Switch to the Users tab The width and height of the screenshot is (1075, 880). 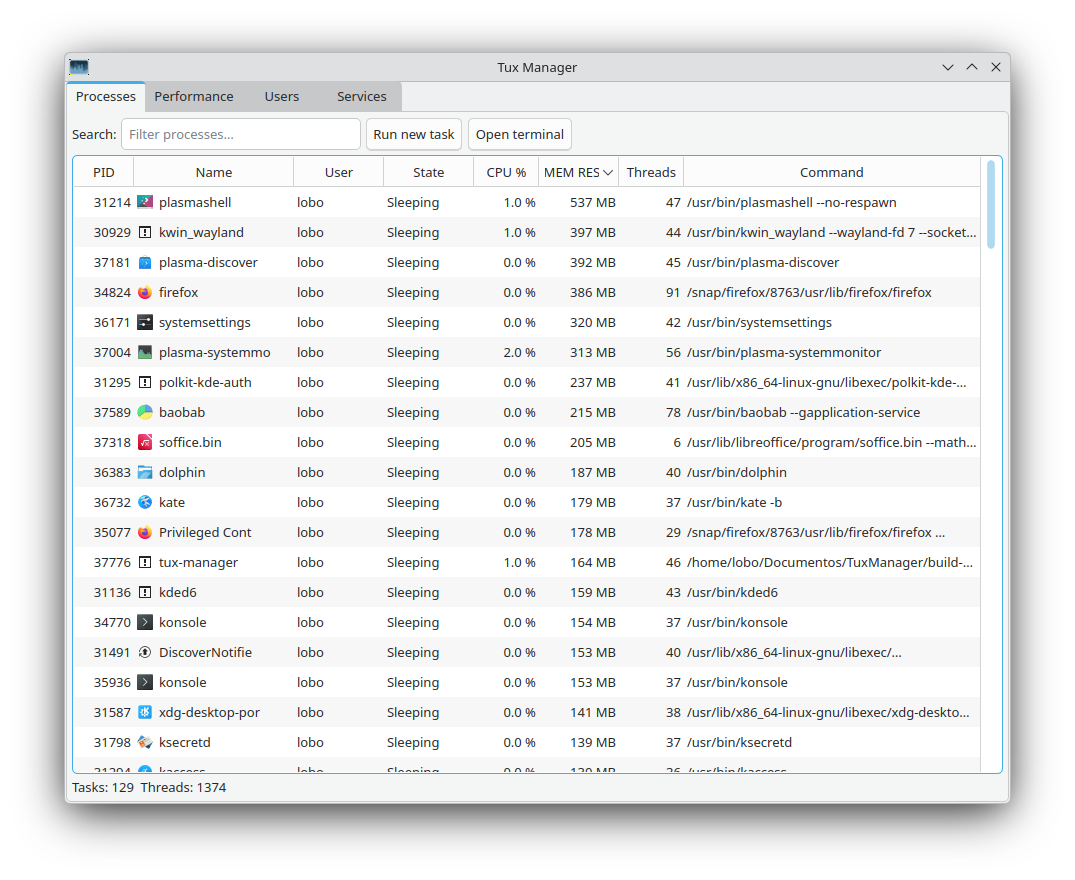click(282, 97)
